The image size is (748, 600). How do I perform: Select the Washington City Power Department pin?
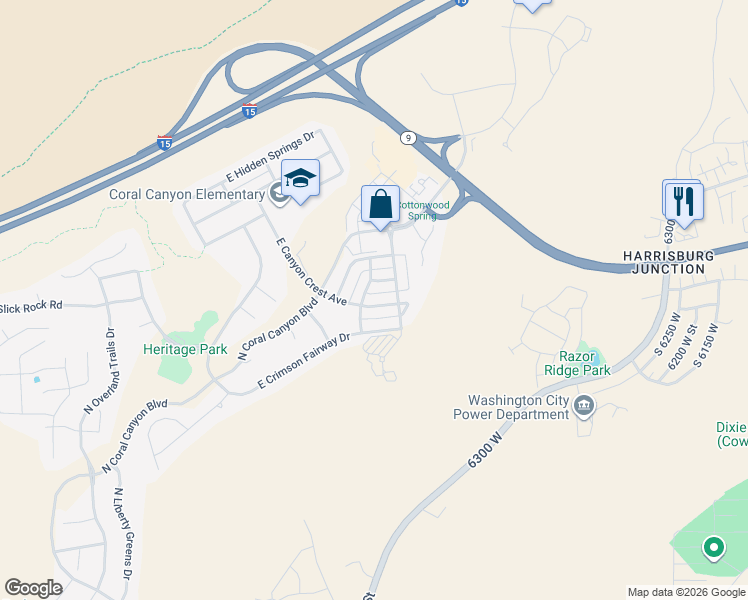tap(584, 406)
